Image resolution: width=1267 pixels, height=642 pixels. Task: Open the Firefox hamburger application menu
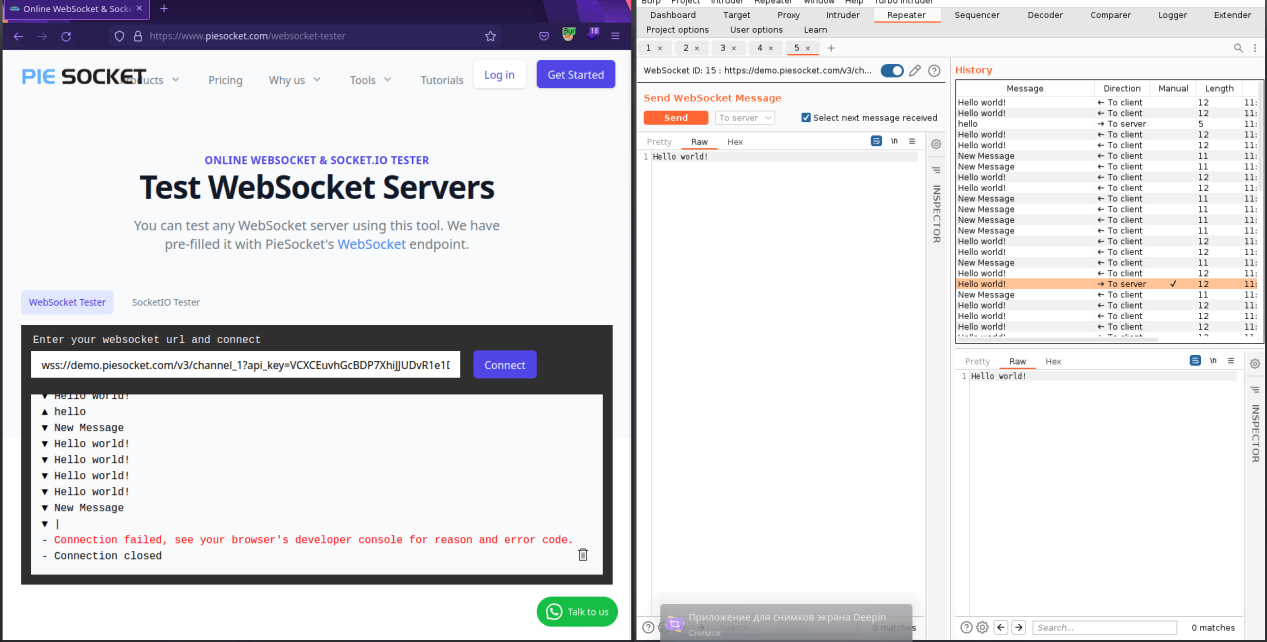(x=615, y=36)
